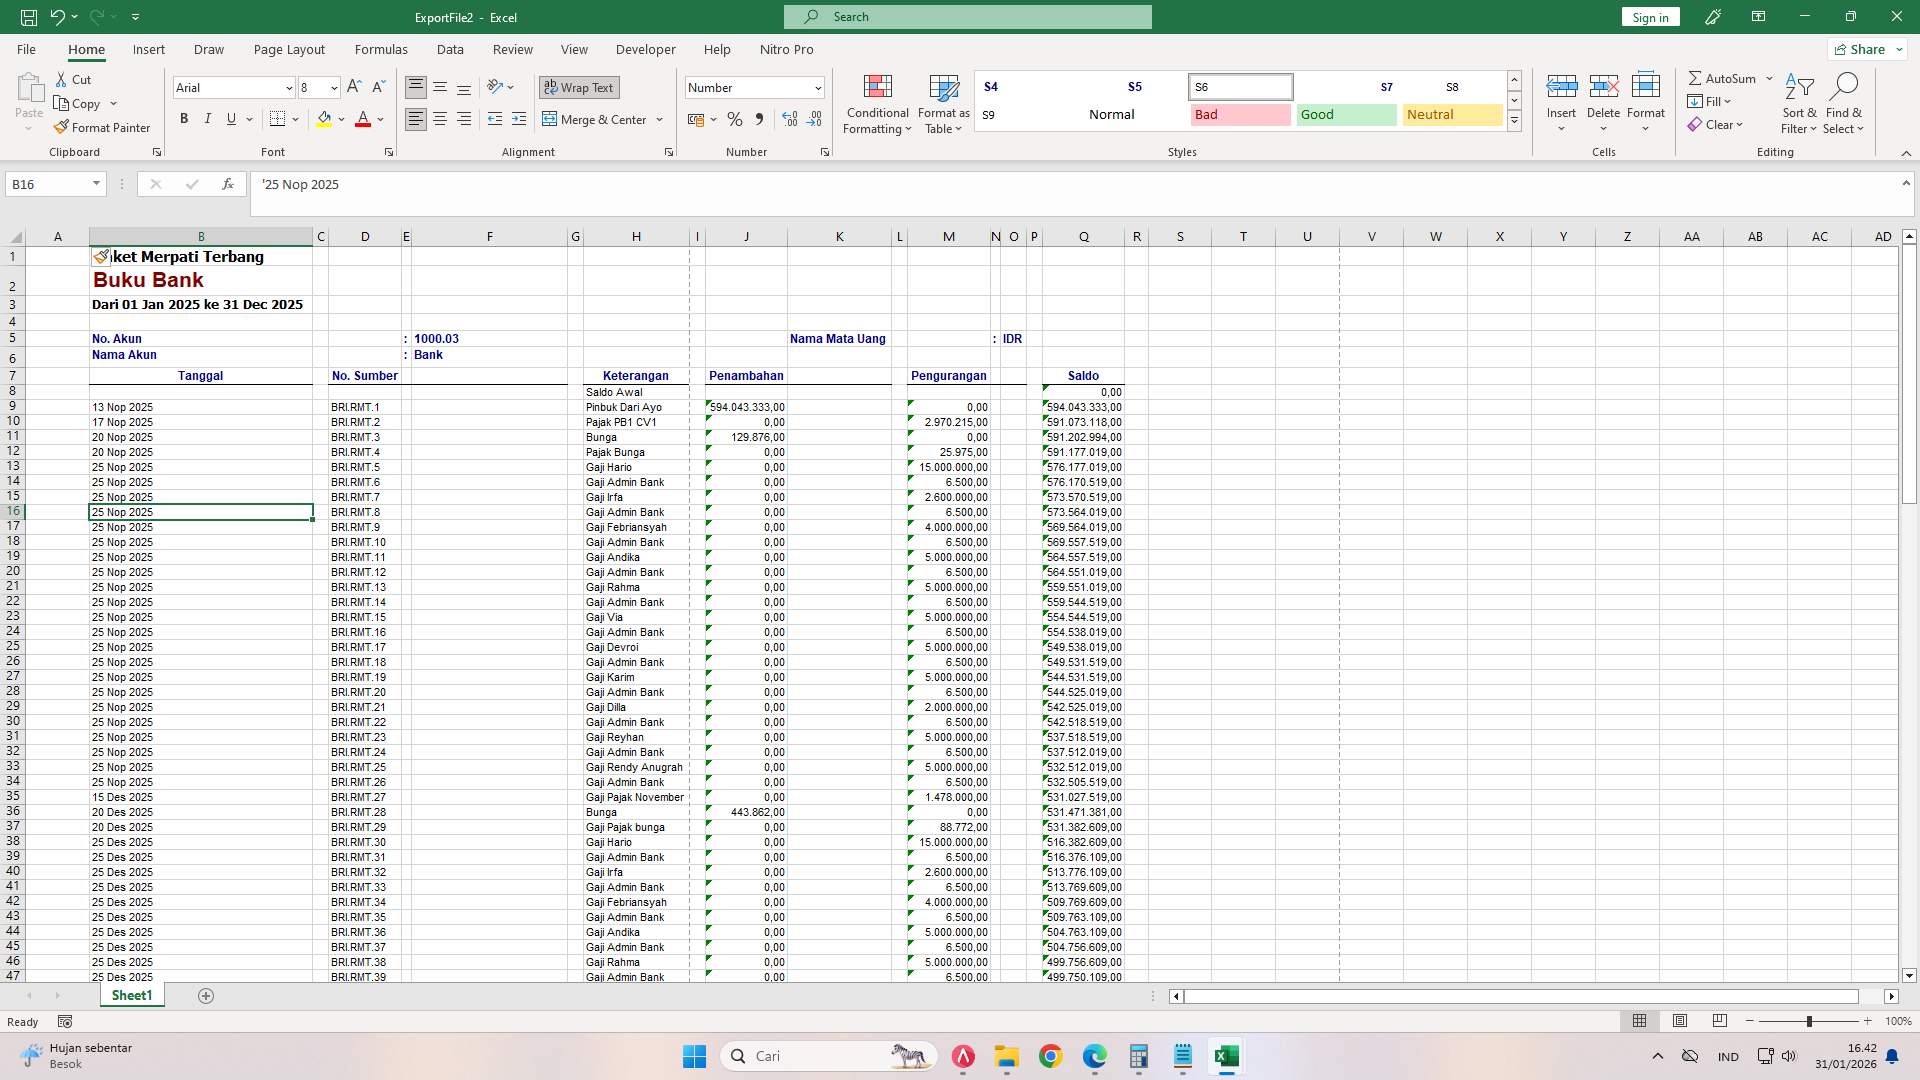Click the Sign in button
The height and width of the screenshot is (1080, 1920).
(1648, 17)
